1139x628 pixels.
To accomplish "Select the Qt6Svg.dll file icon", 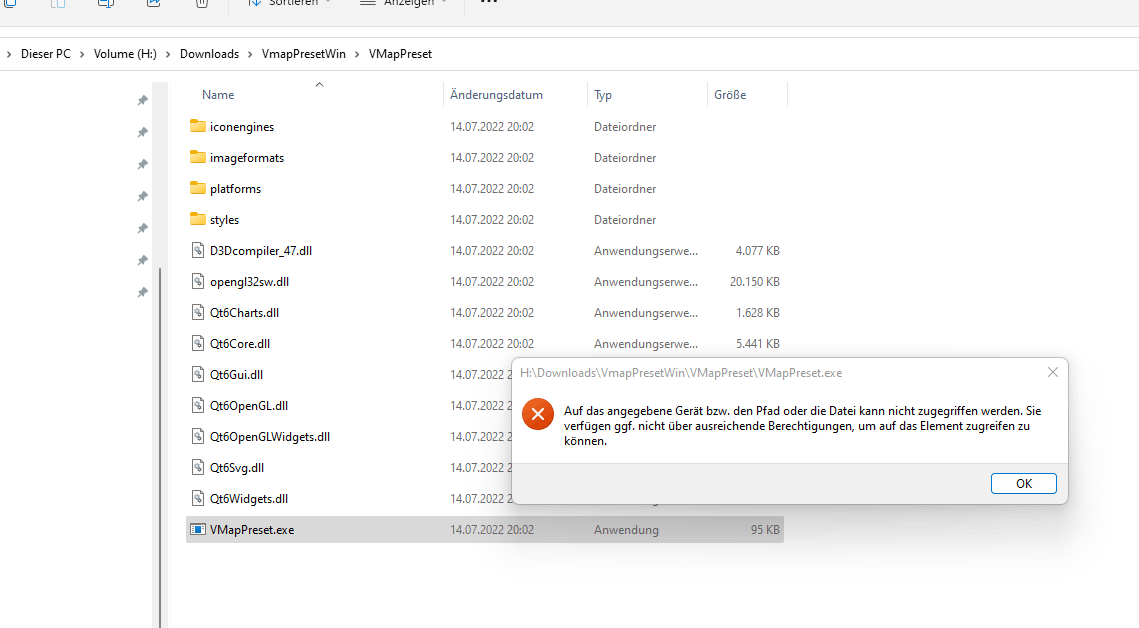I will point(198,468).
